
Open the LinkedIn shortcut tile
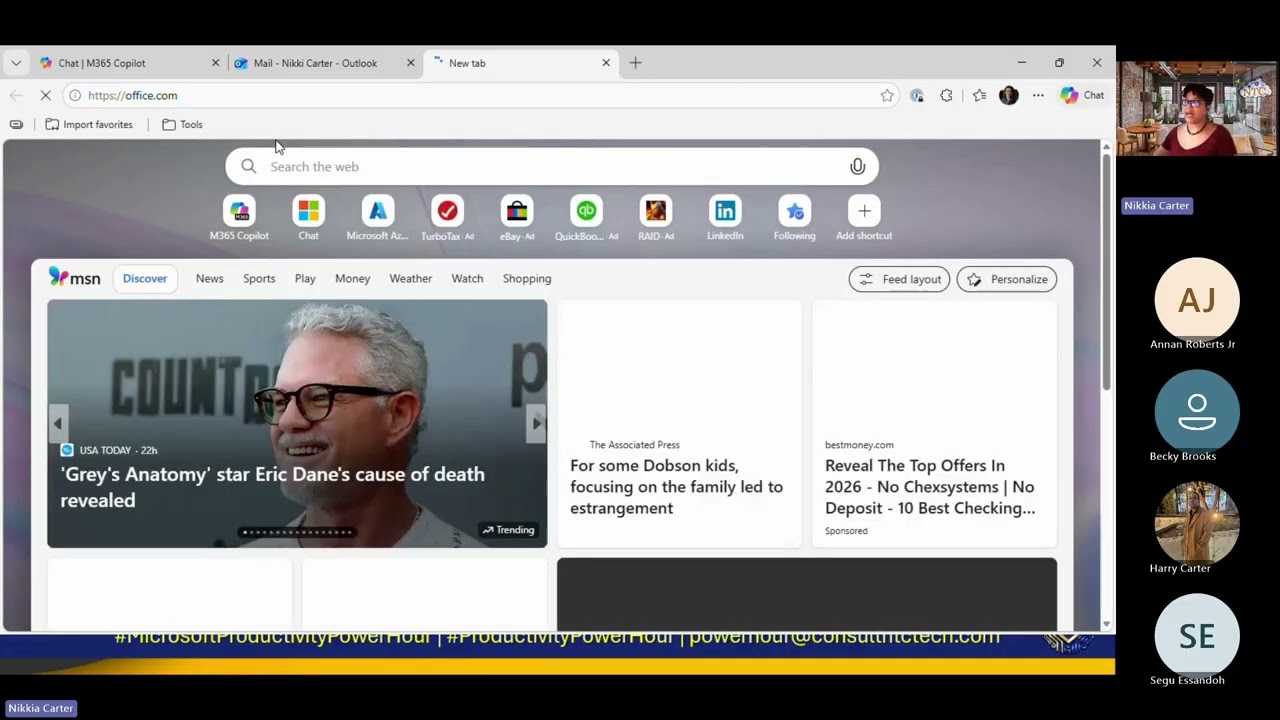[725, 218]
